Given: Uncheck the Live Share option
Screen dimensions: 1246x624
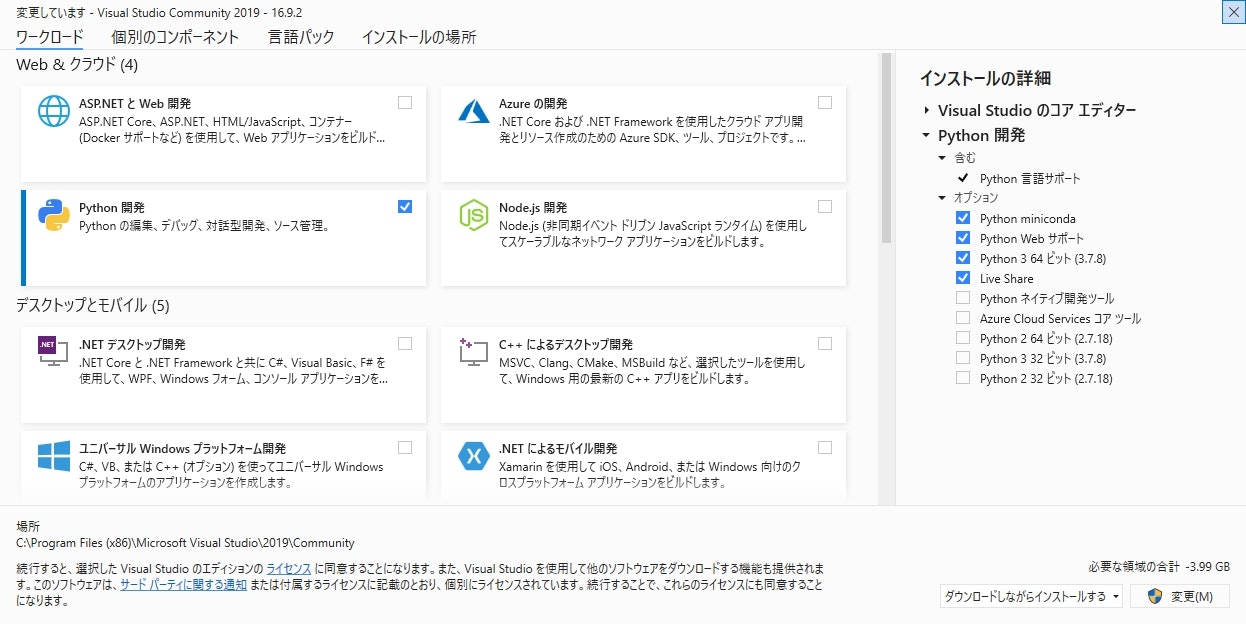Looking at the screenshot, I should tap(963, 278).
